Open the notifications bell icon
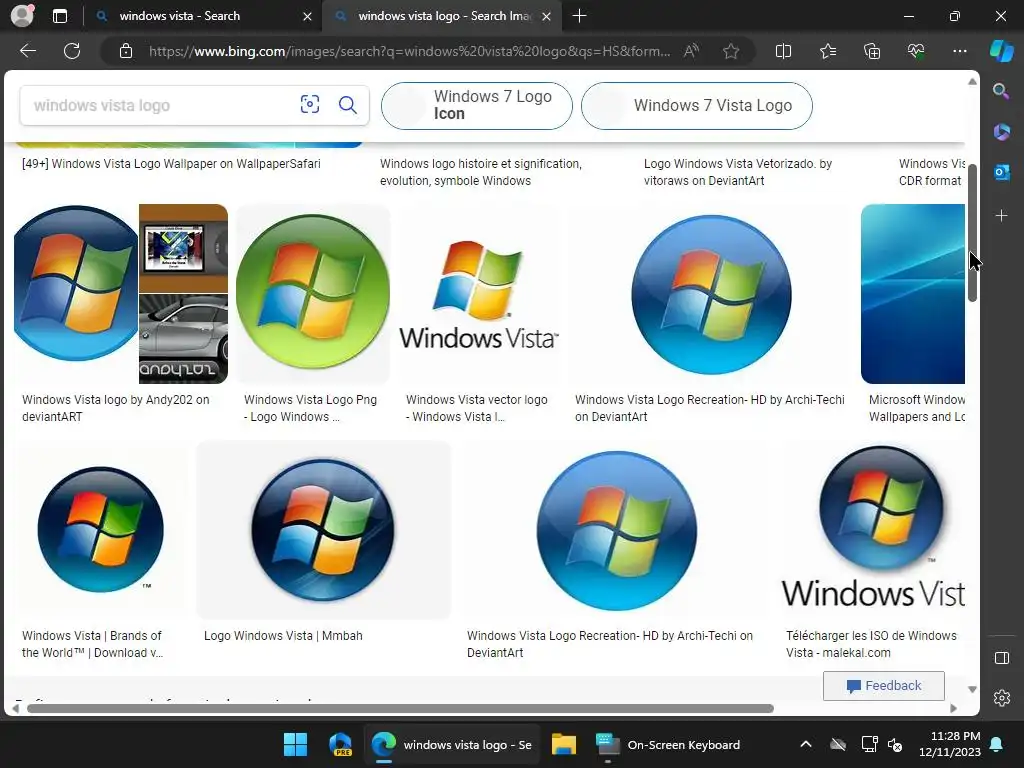 click(997, 744)
